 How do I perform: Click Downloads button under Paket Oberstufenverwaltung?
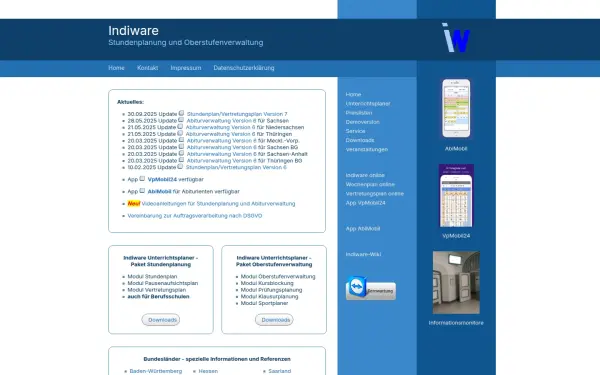(274, 320)
